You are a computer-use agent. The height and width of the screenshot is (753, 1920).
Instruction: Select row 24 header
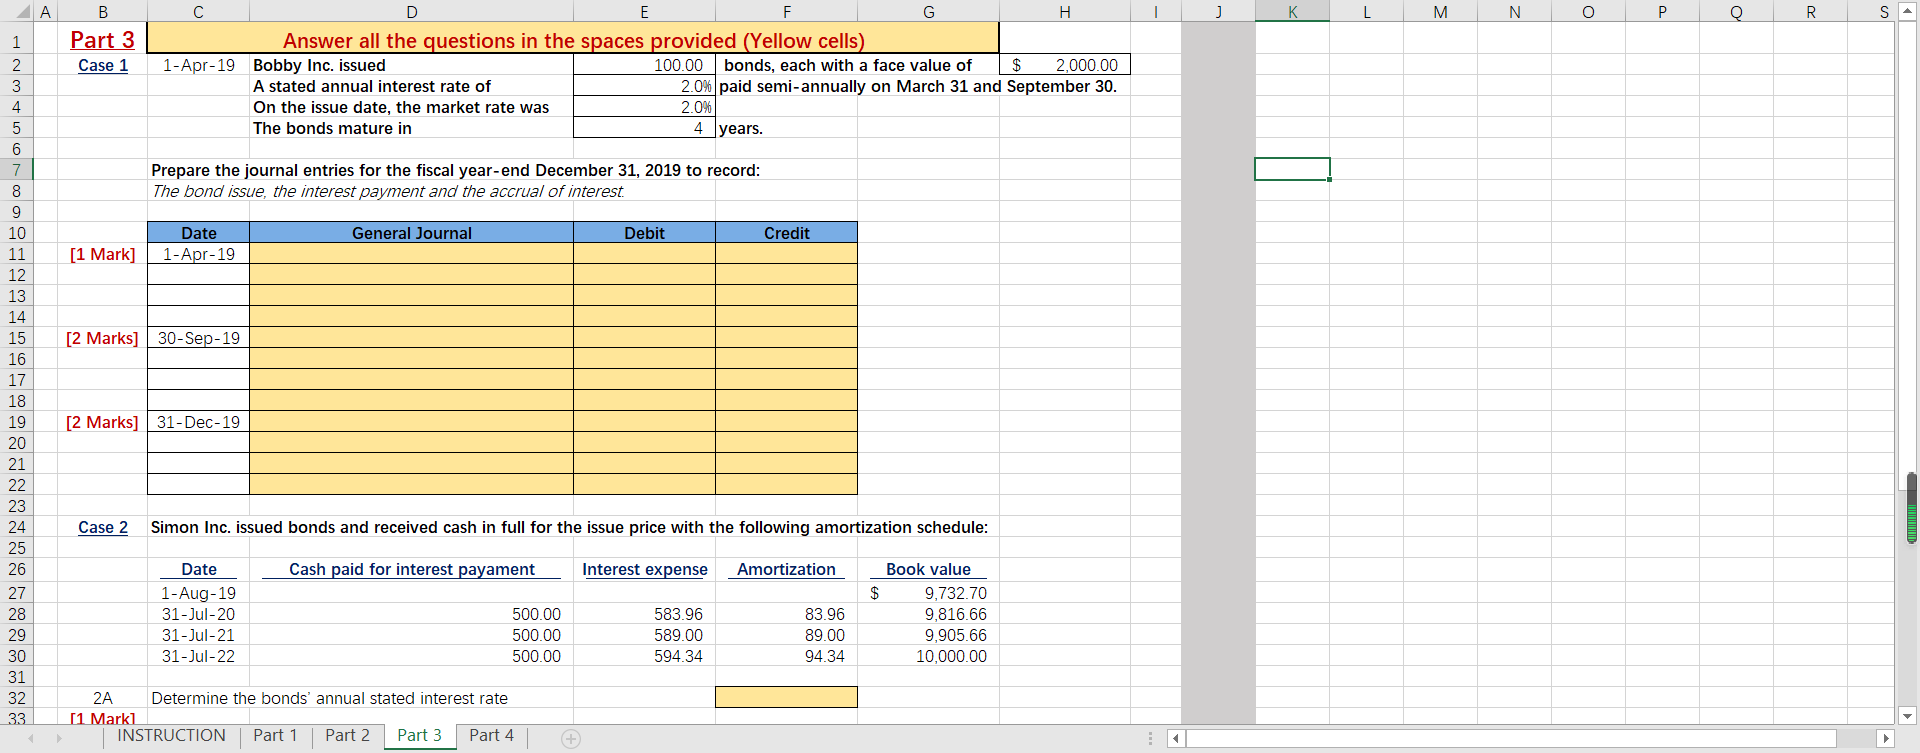click(x=16, y=527)
